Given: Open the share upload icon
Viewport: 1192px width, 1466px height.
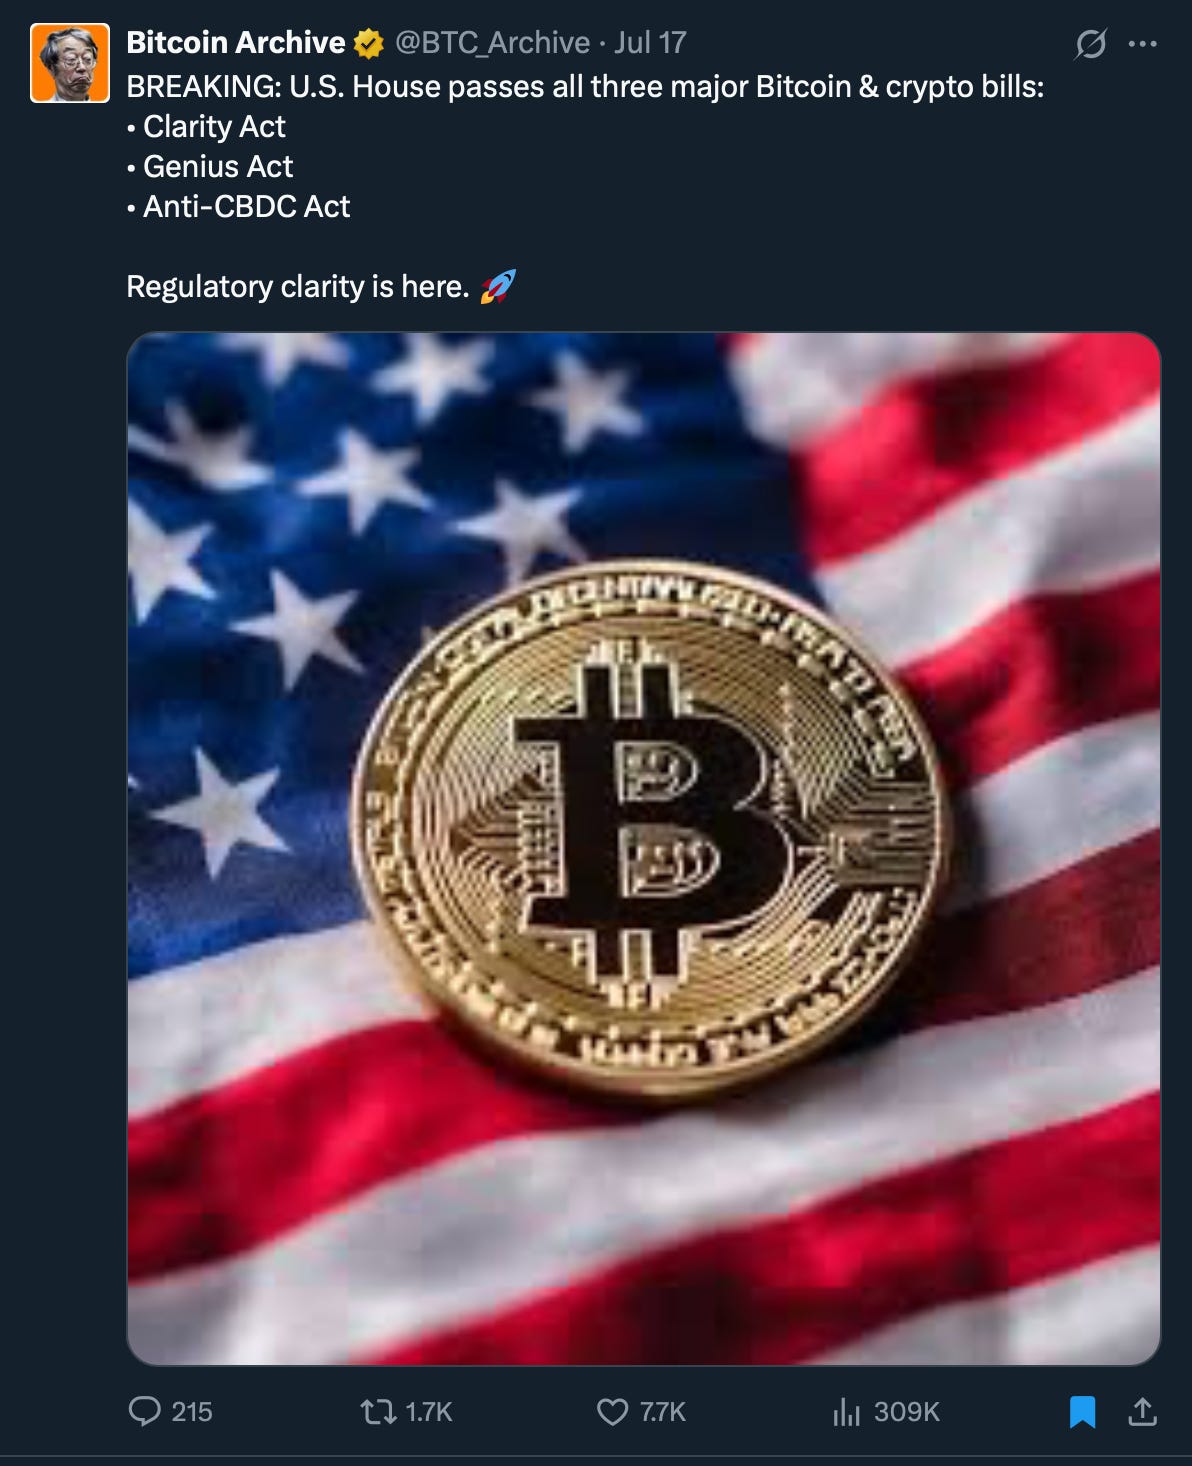Looking at the screenshot, I should 1142,1411.
